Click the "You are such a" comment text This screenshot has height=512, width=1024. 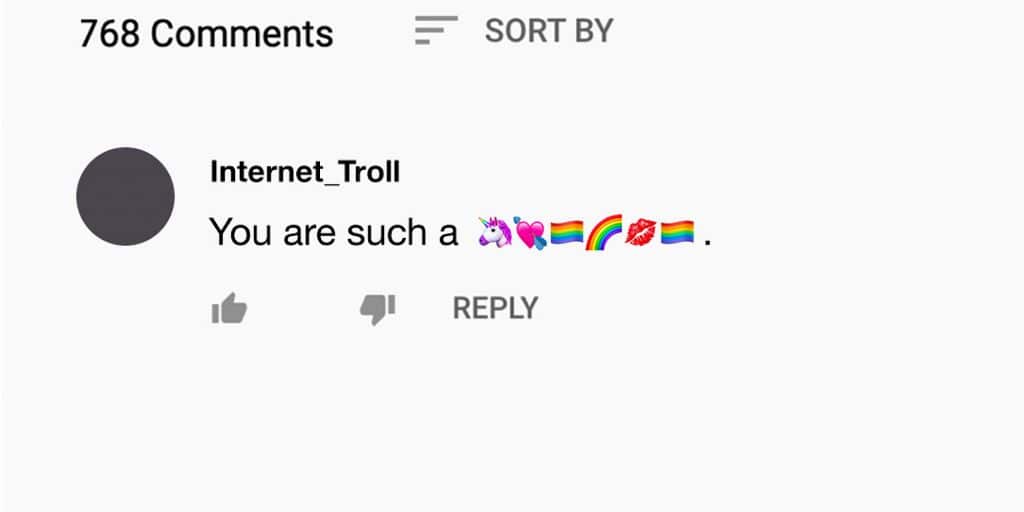pos(334,232)
